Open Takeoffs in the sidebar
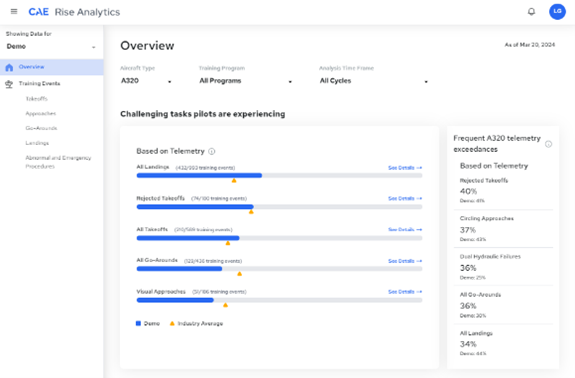Screen dimensions: 575x378 [x=36, y=99]
